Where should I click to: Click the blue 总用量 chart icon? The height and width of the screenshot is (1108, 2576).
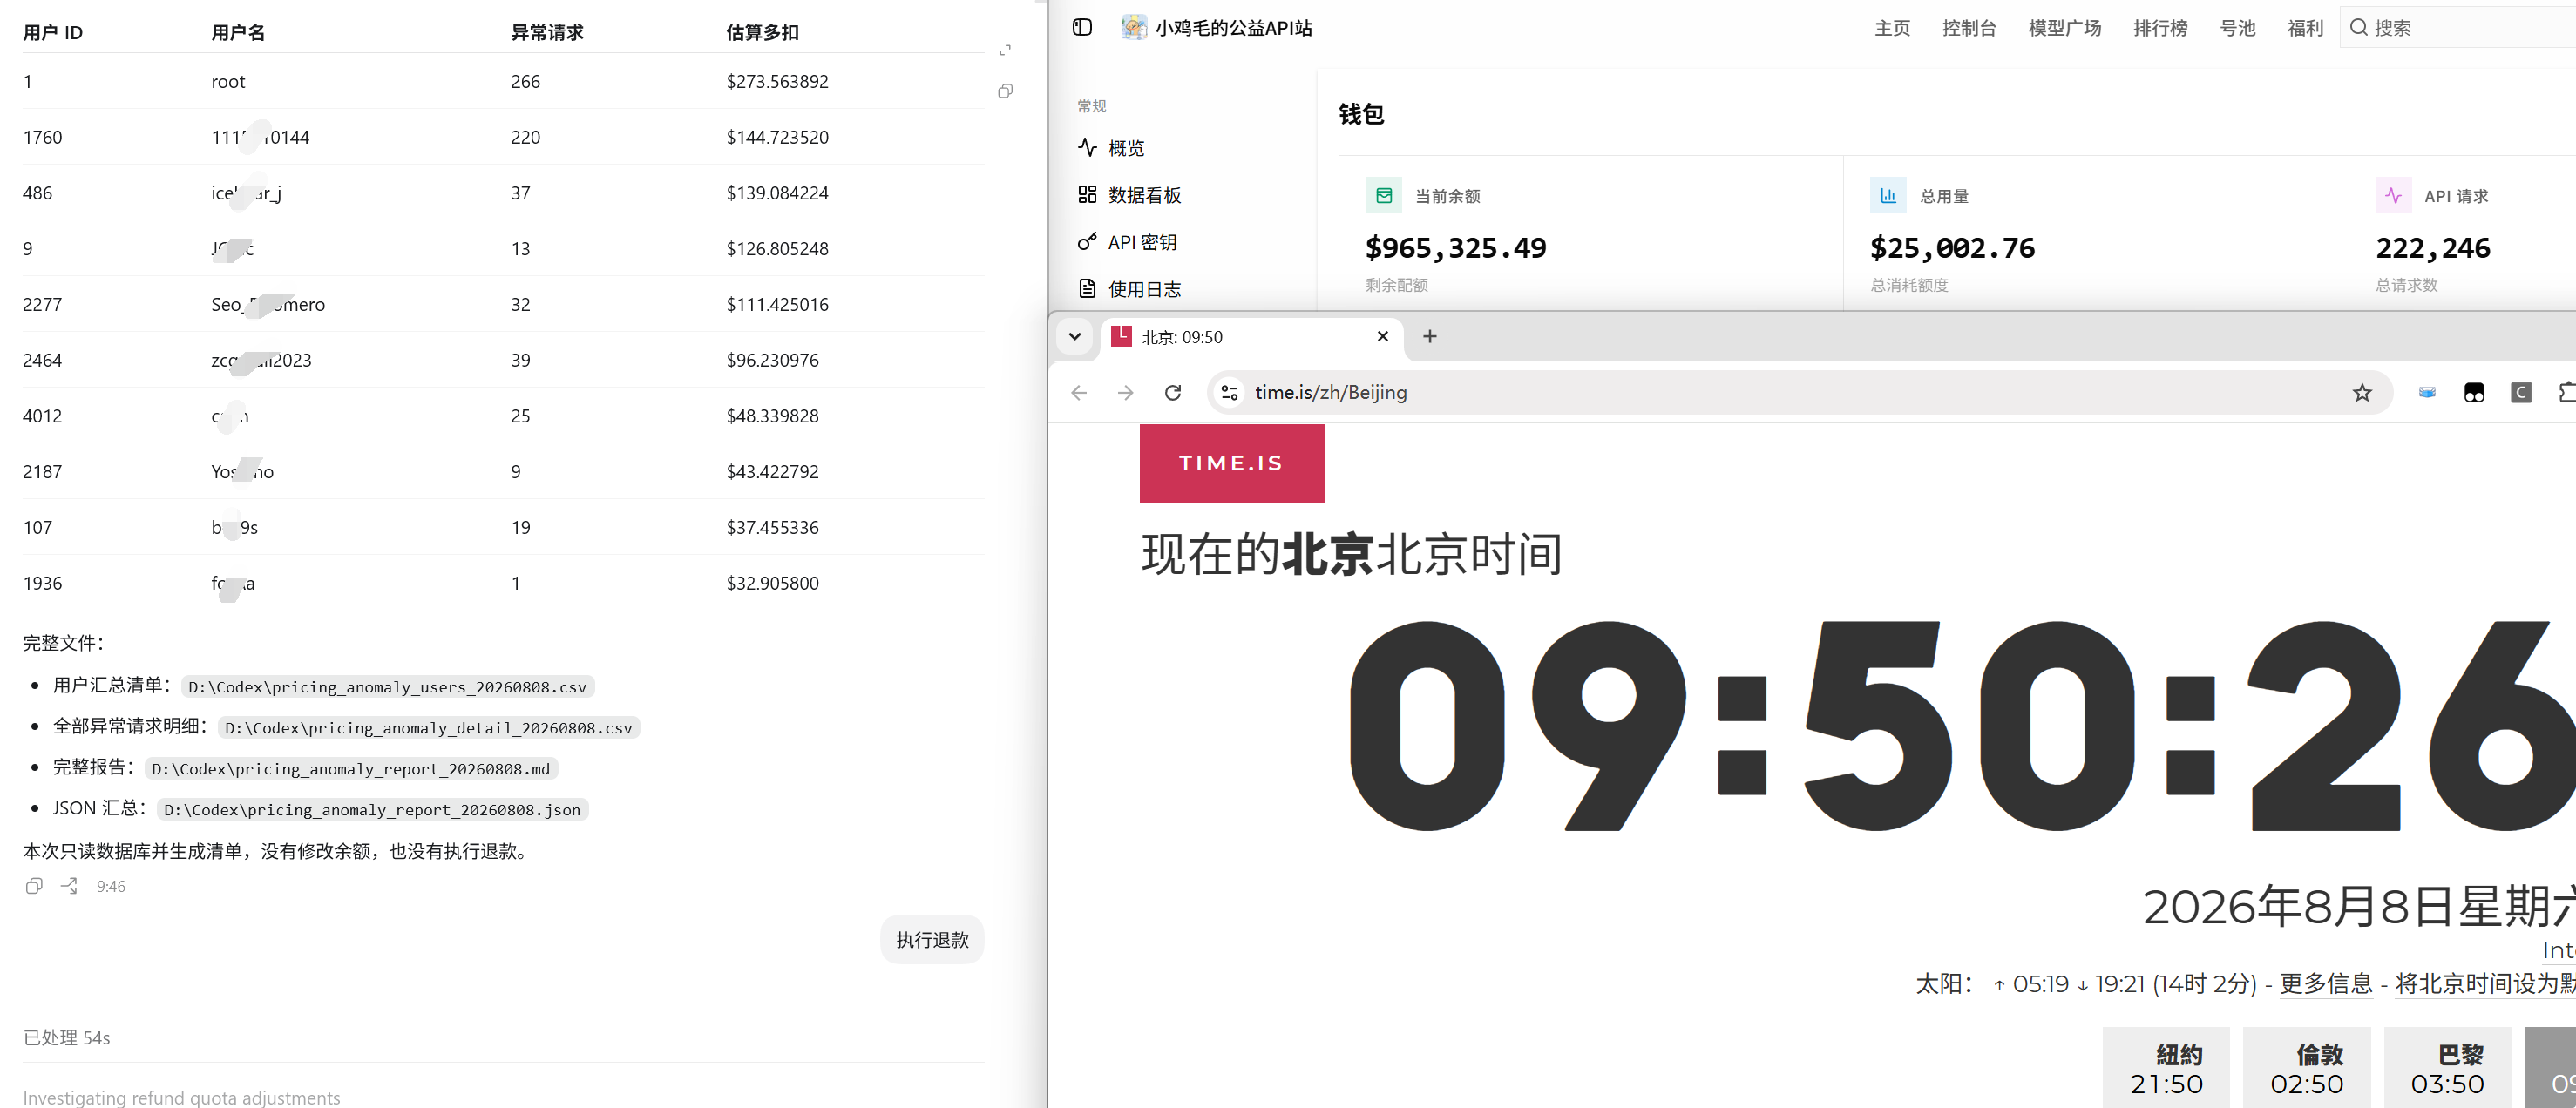(1888, 196)
